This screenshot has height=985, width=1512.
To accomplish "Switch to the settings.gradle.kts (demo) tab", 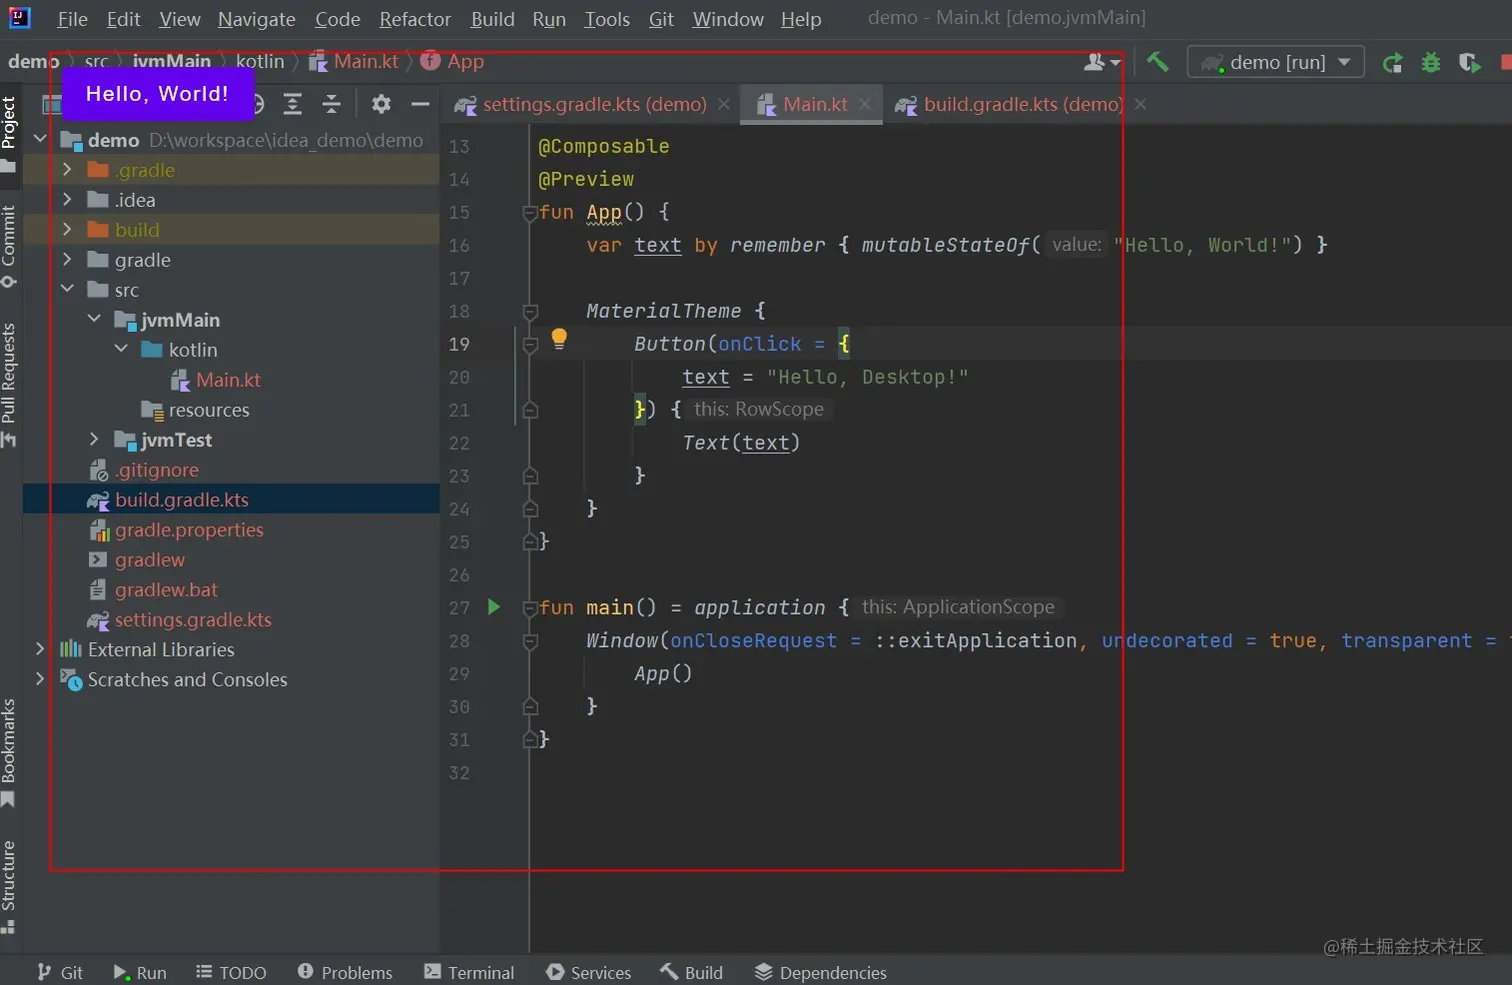I will [593, 105].
